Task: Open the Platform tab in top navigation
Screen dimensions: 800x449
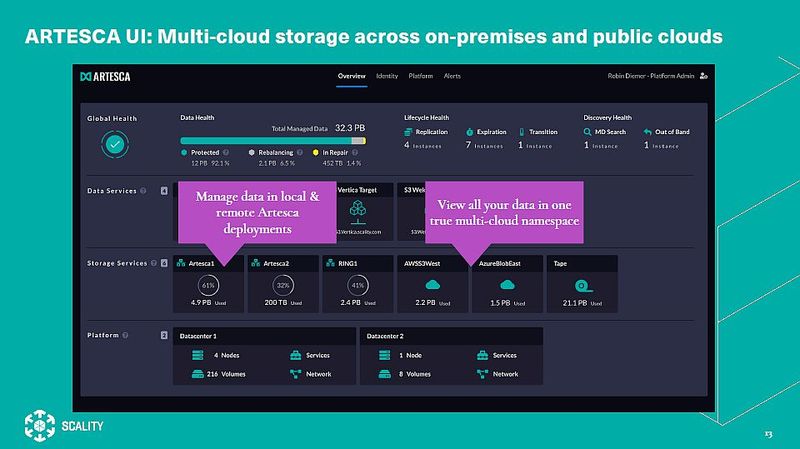Action: [420, 76]
